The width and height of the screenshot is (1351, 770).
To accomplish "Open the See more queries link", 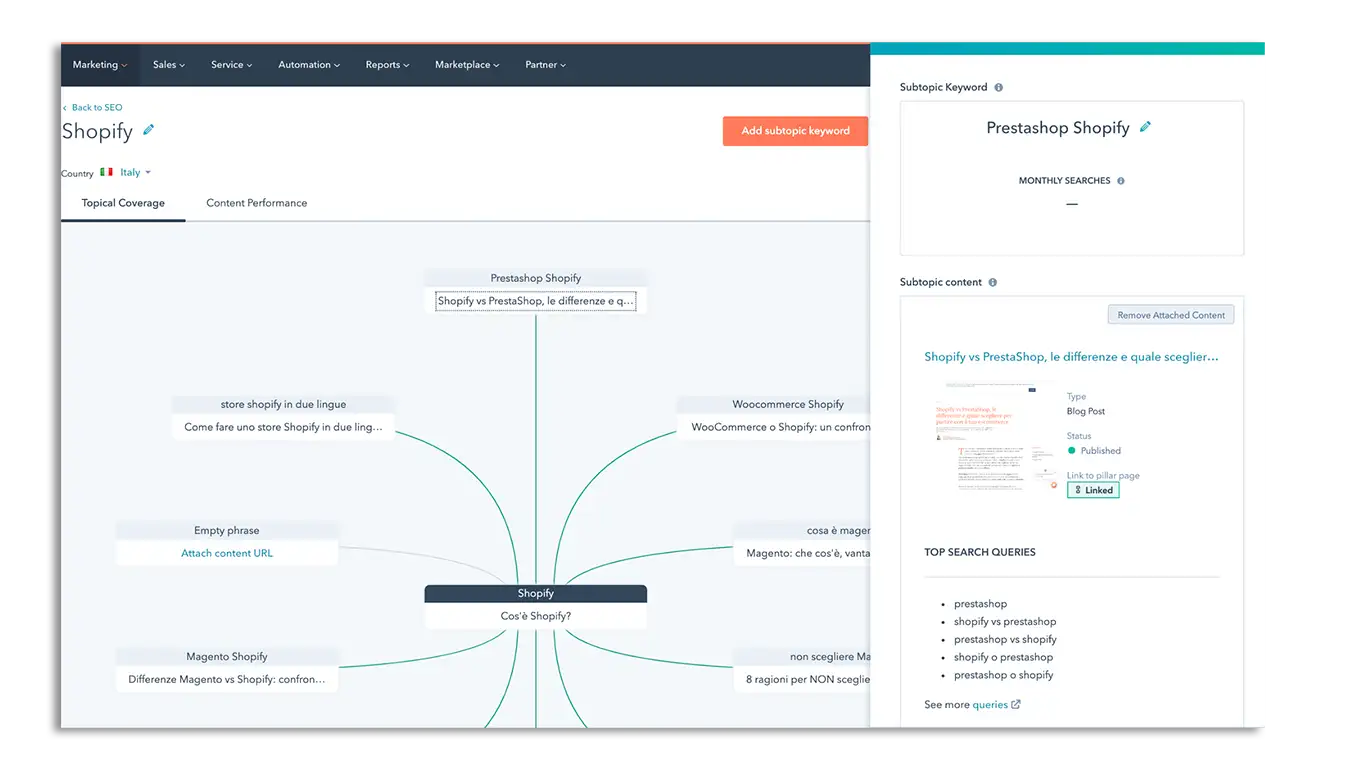I will click(x=990, y=705).
